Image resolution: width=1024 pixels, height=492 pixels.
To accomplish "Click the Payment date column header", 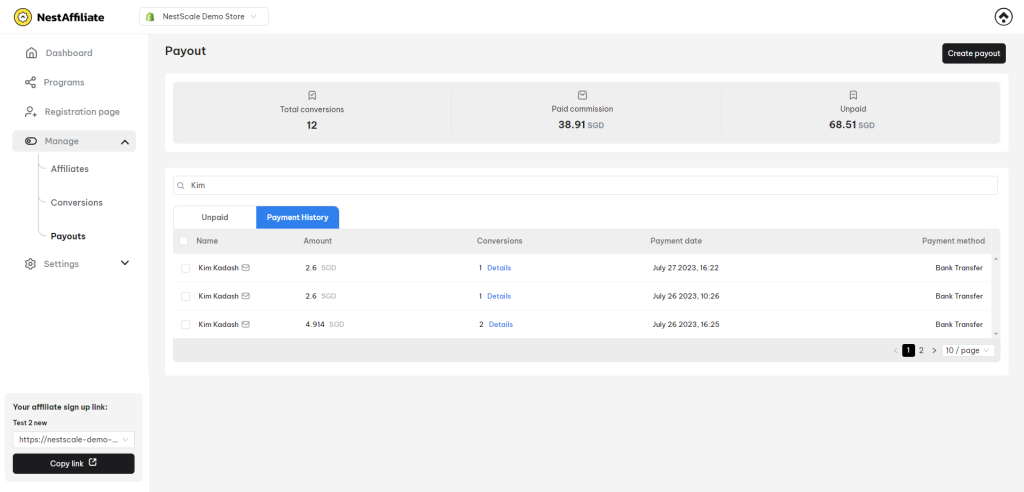I will pyautogui.click(x=676, y=241).
